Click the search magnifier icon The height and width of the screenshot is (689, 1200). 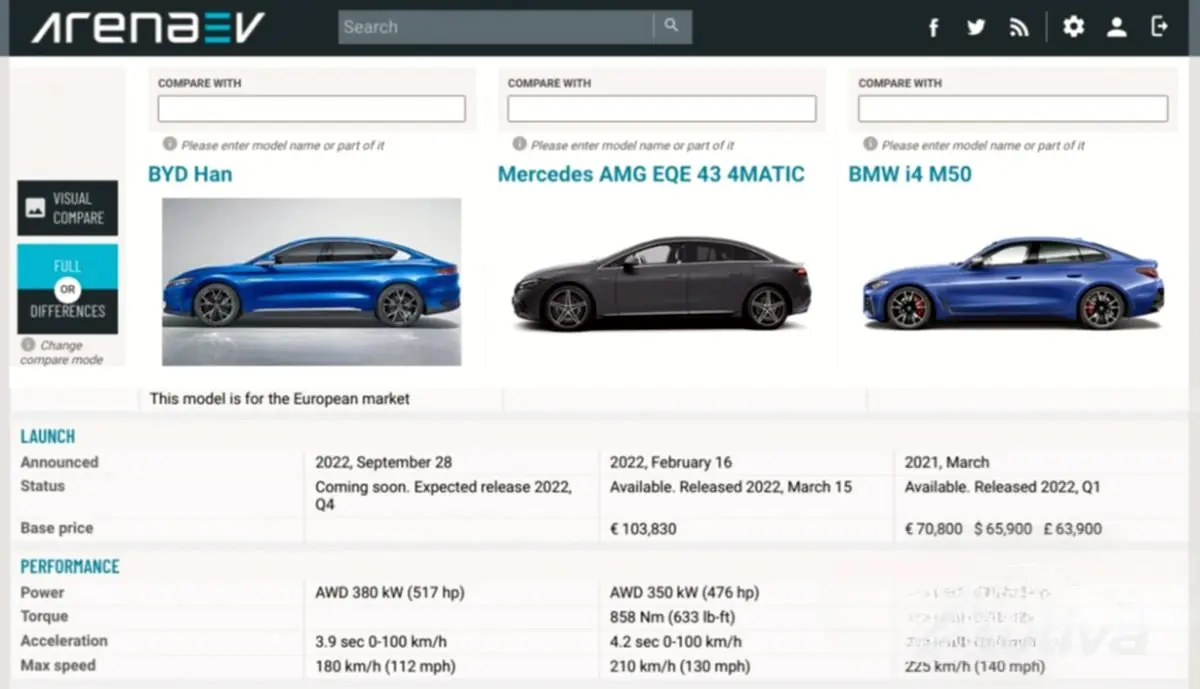671,26
